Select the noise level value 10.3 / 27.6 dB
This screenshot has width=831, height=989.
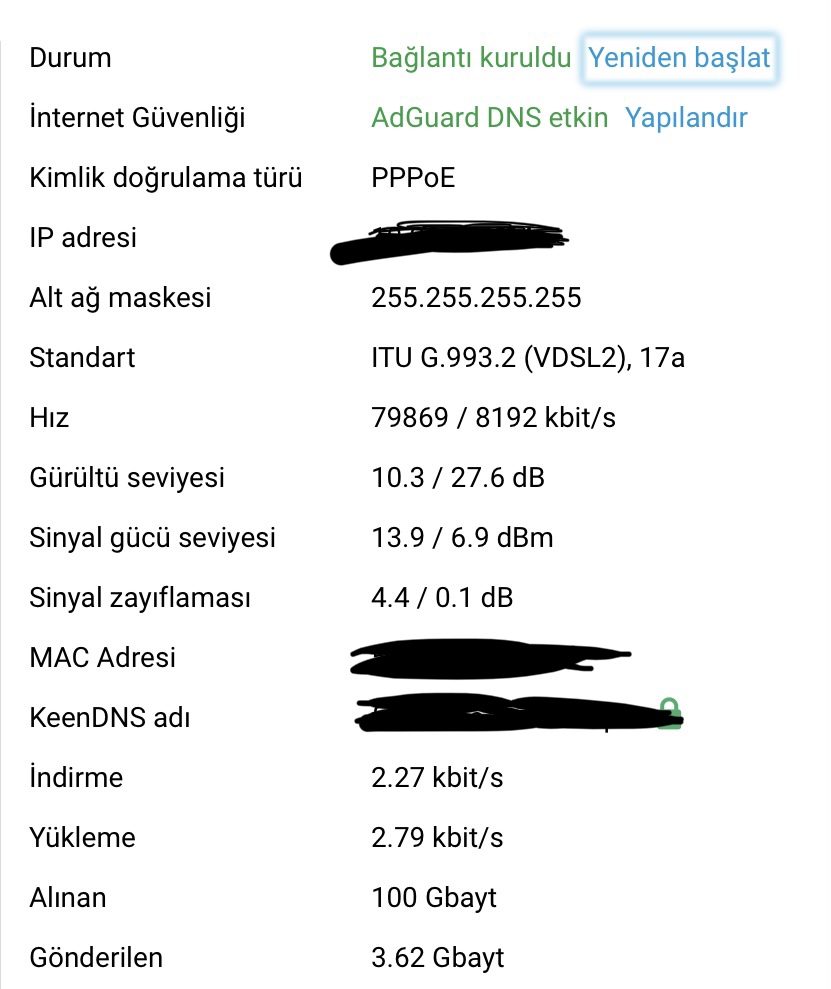tap(458, 477)
